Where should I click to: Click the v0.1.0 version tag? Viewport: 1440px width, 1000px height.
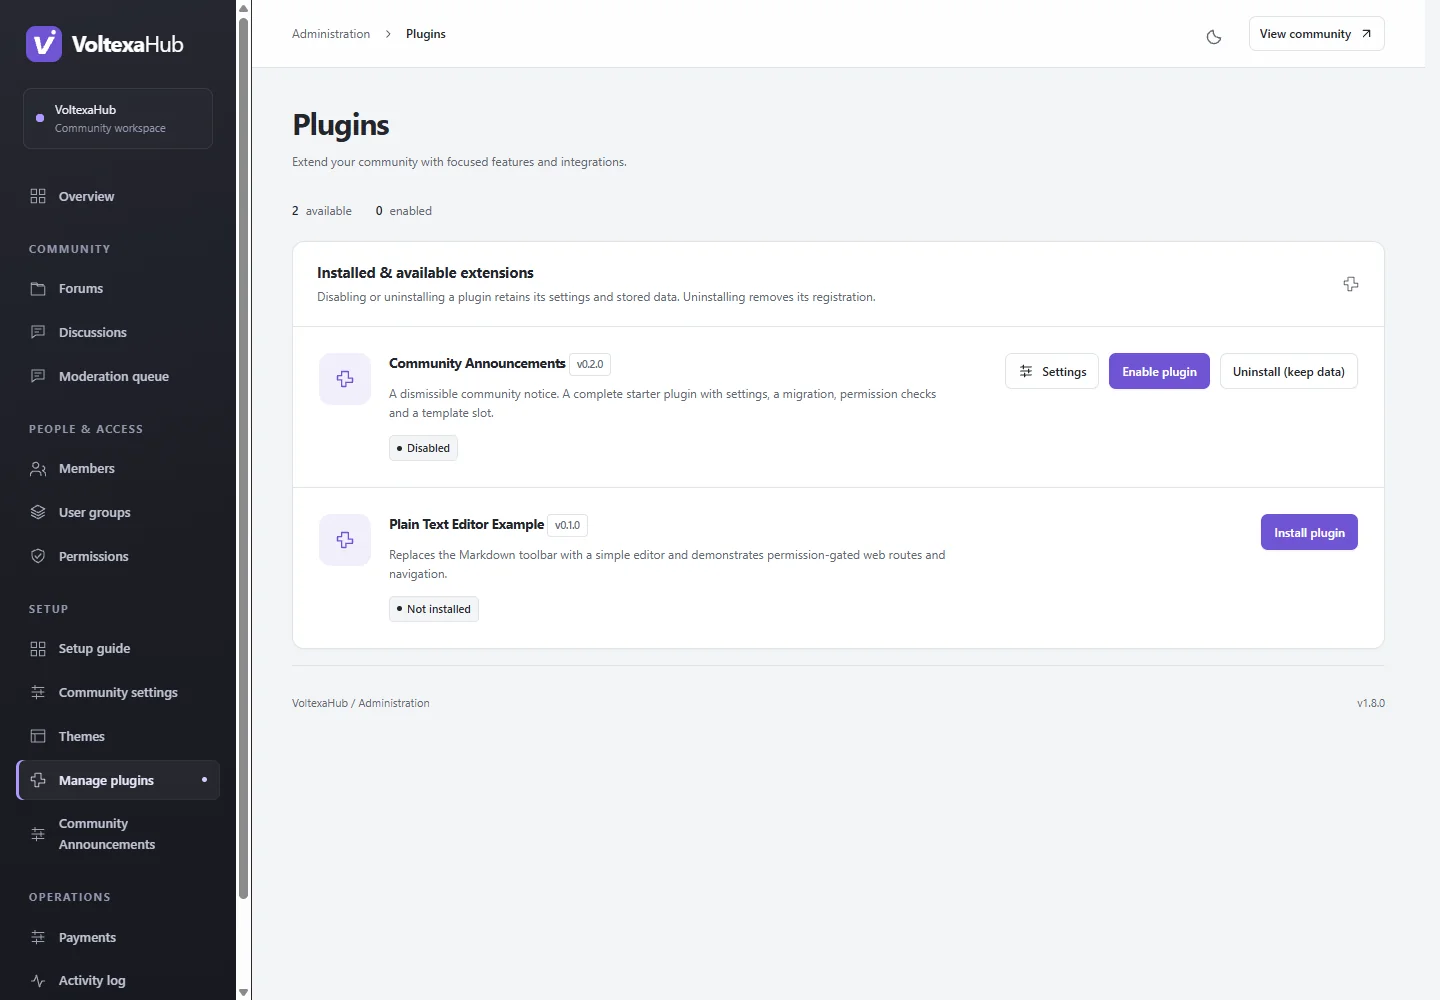(567, 525)
